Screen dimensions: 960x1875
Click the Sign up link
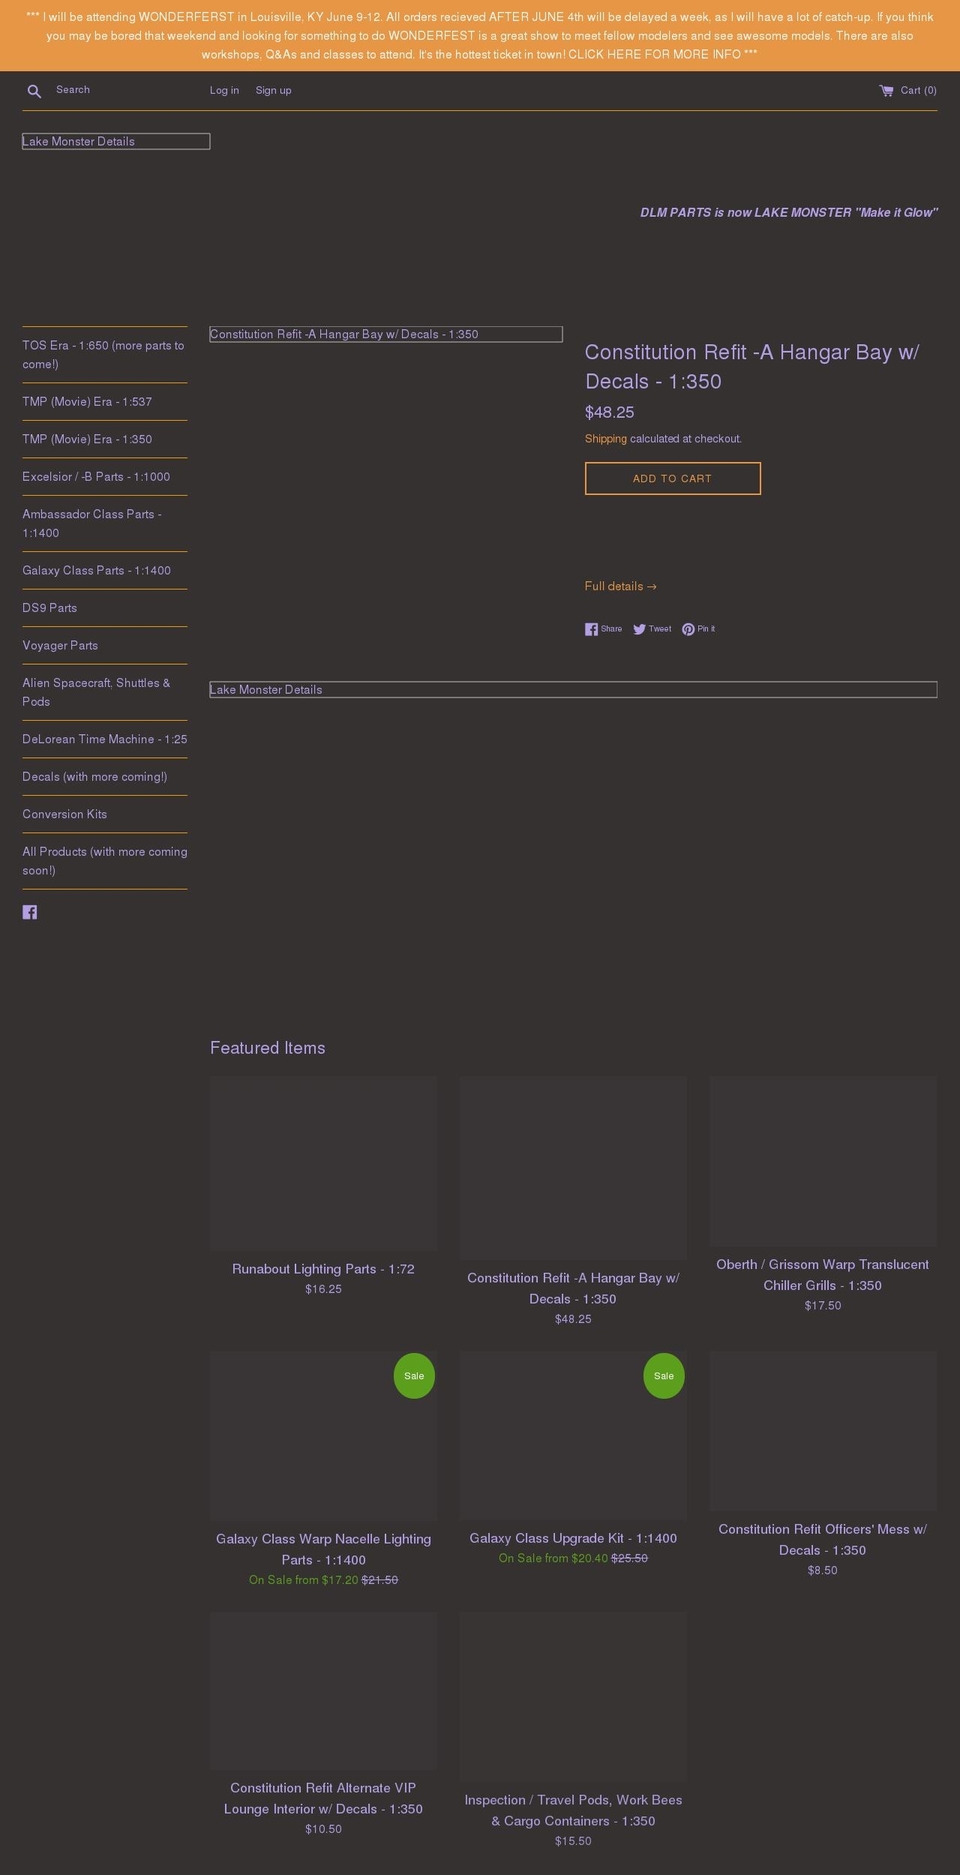click(x=273, y=90)
